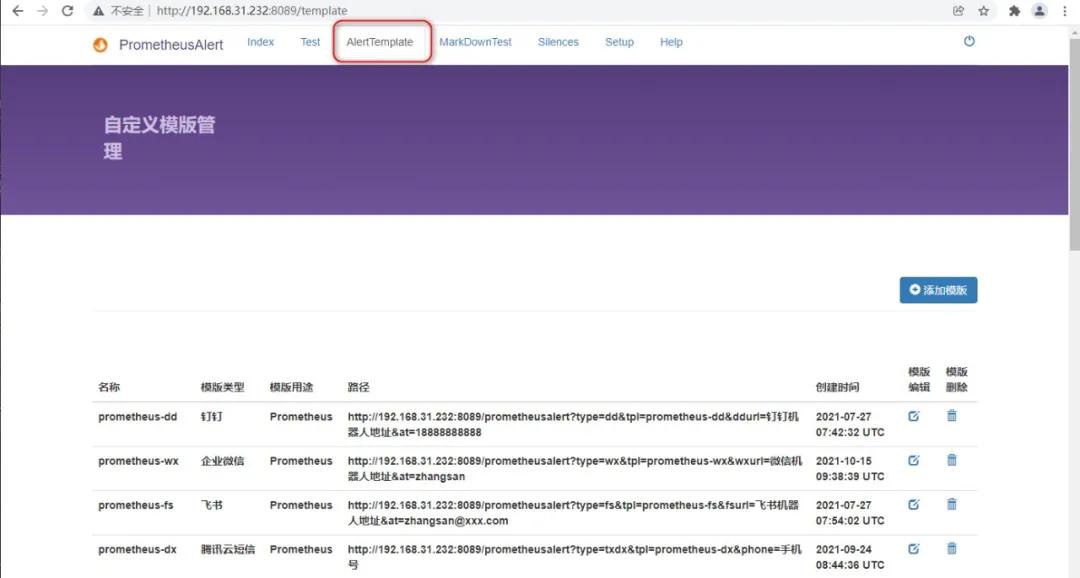Open the Help nav item
Screen dimensions: 1080x578
671,42
